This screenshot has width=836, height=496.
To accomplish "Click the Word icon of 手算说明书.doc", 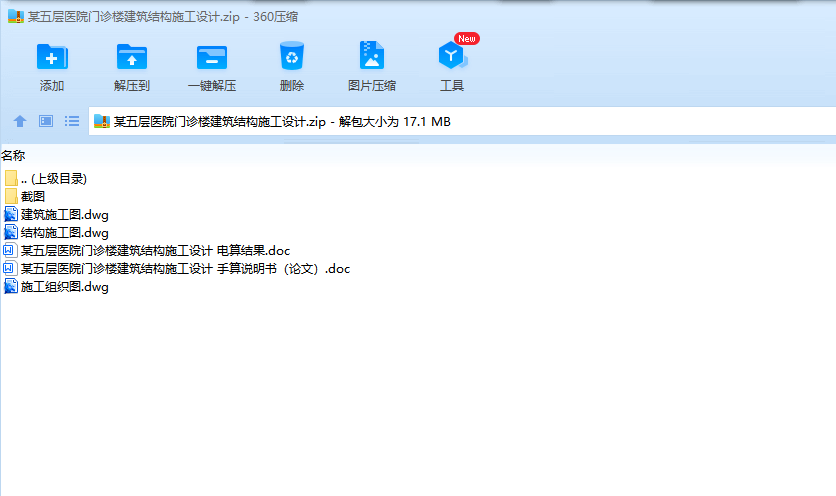I will [x=10, y=268].
